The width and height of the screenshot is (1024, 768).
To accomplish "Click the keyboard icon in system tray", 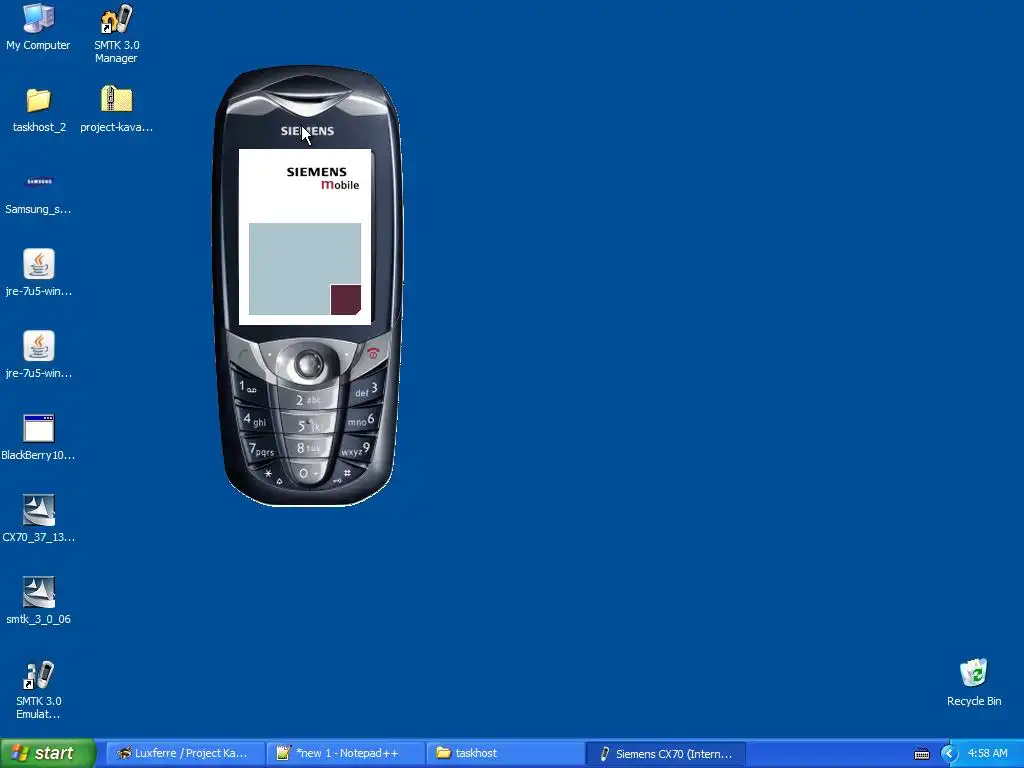I will pos(921,754).
